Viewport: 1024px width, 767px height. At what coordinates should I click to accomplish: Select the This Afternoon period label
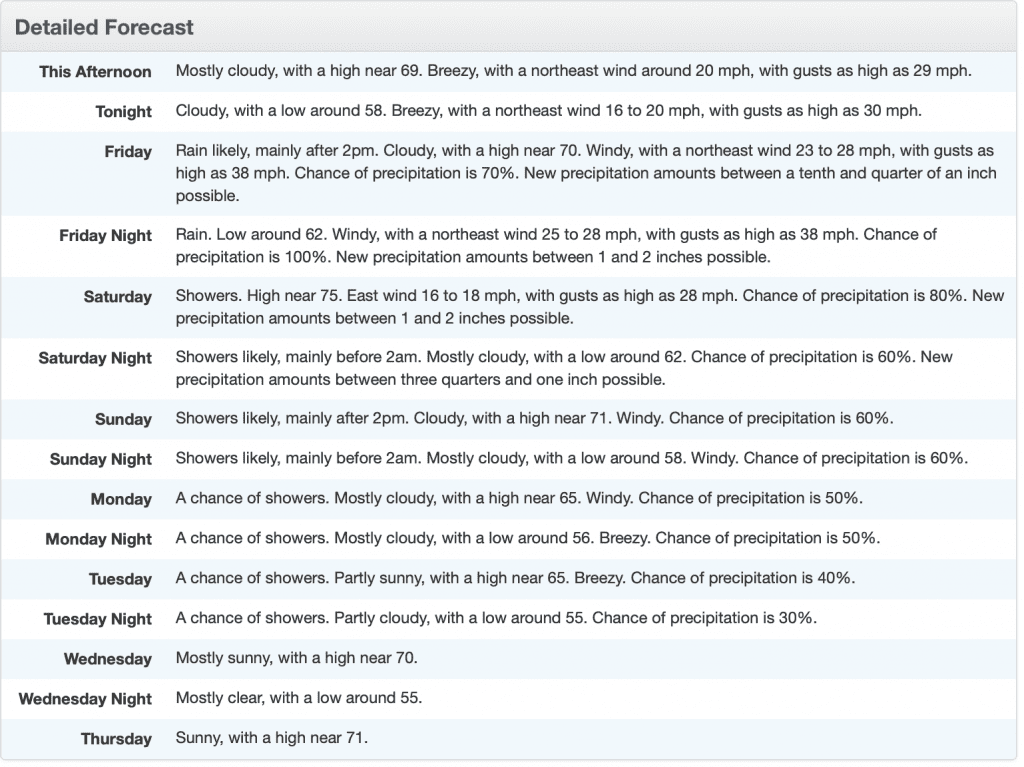[96, 72]
